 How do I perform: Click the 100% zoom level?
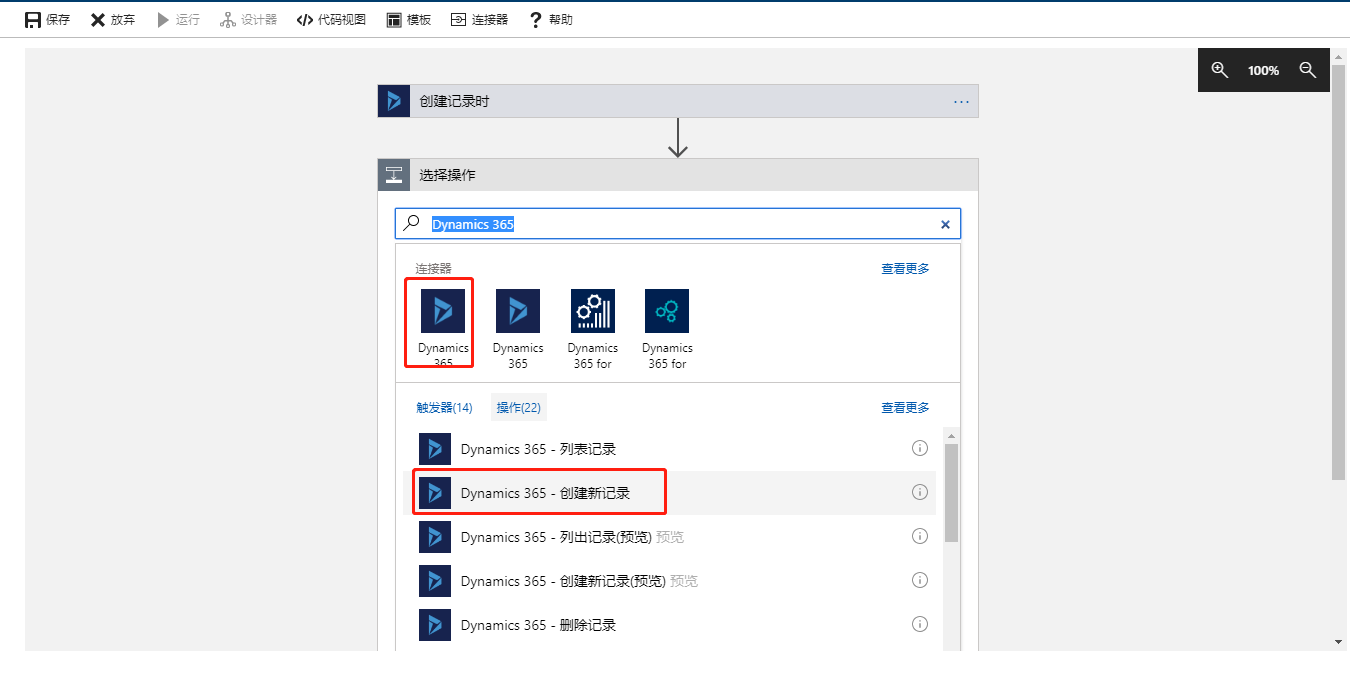point(1263,71)
